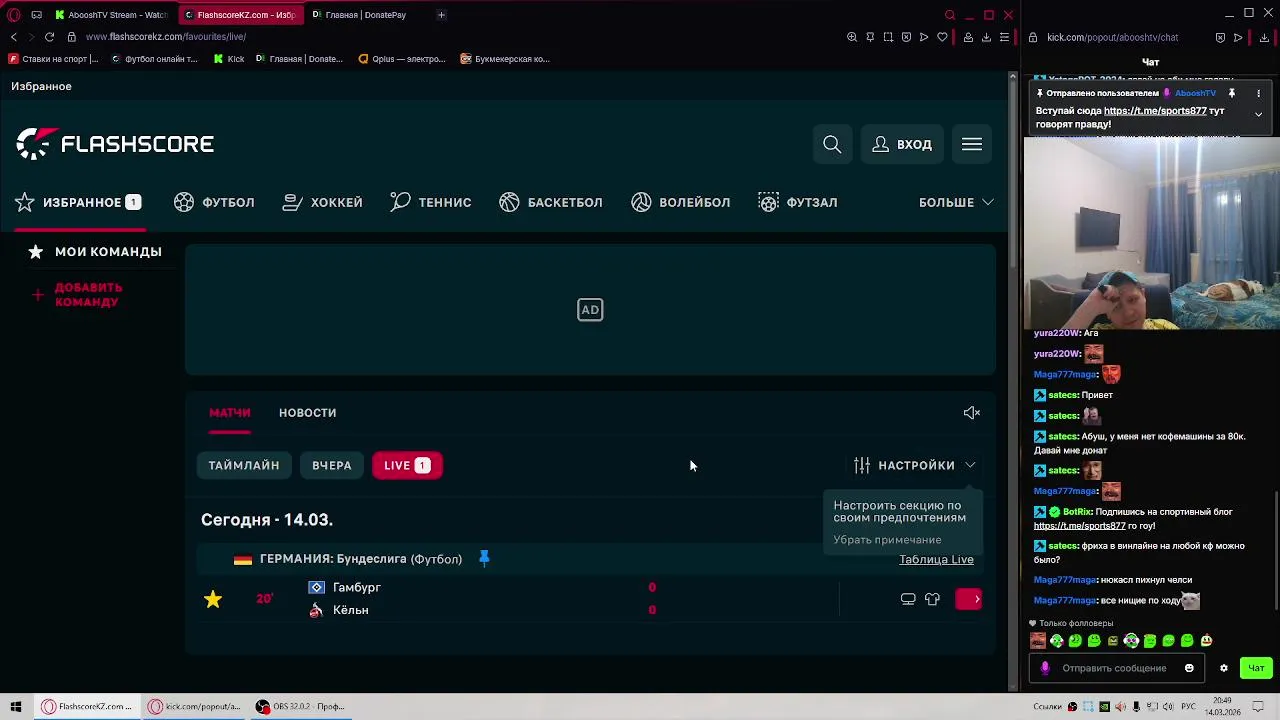Open the РУС language indicator in tray
The width and height of the screenshot is (1280, 720).
tap(1188, 706)
